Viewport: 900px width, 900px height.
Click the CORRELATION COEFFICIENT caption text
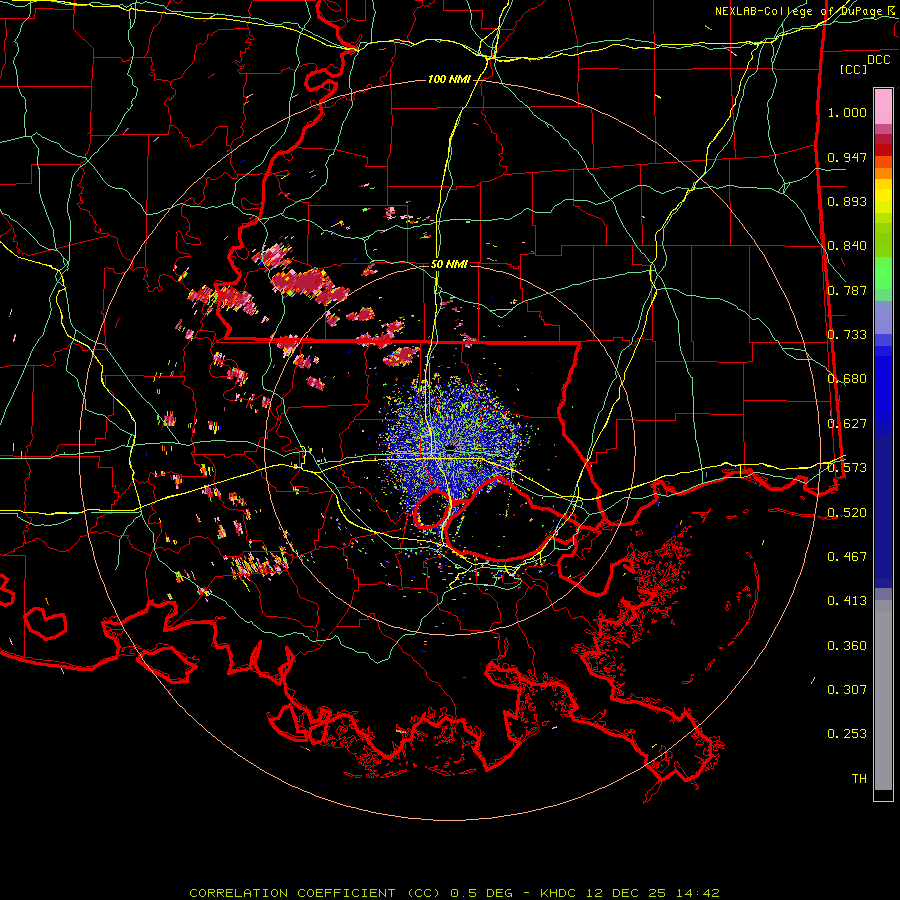point(292,893)
